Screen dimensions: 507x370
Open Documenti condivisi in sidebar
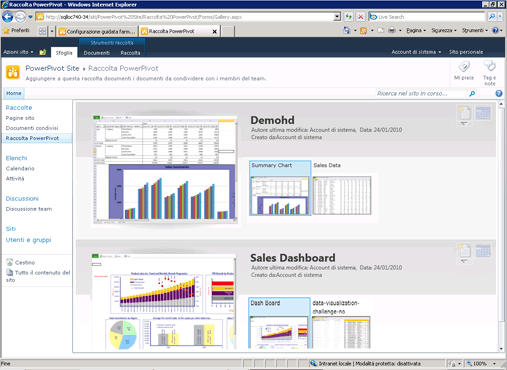[32, 128]
